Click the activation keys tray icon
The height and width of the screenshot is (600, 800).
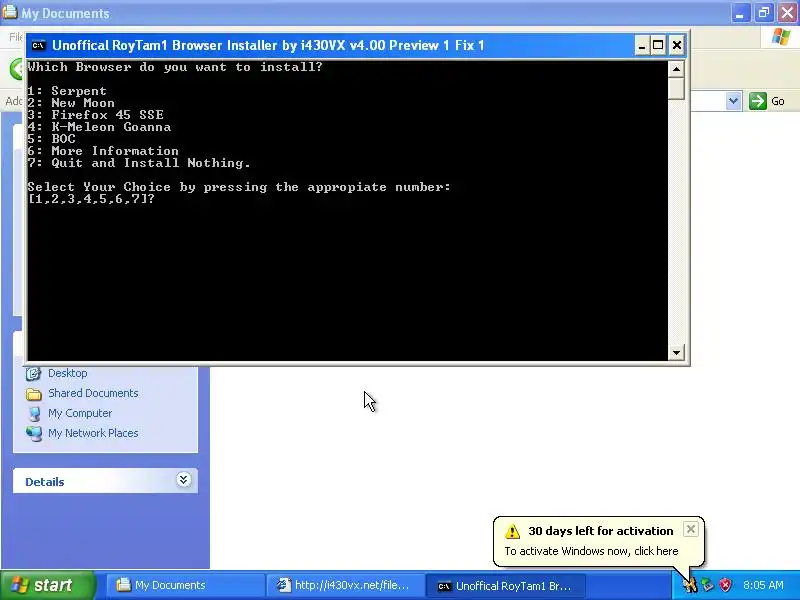tap(690, 585)
